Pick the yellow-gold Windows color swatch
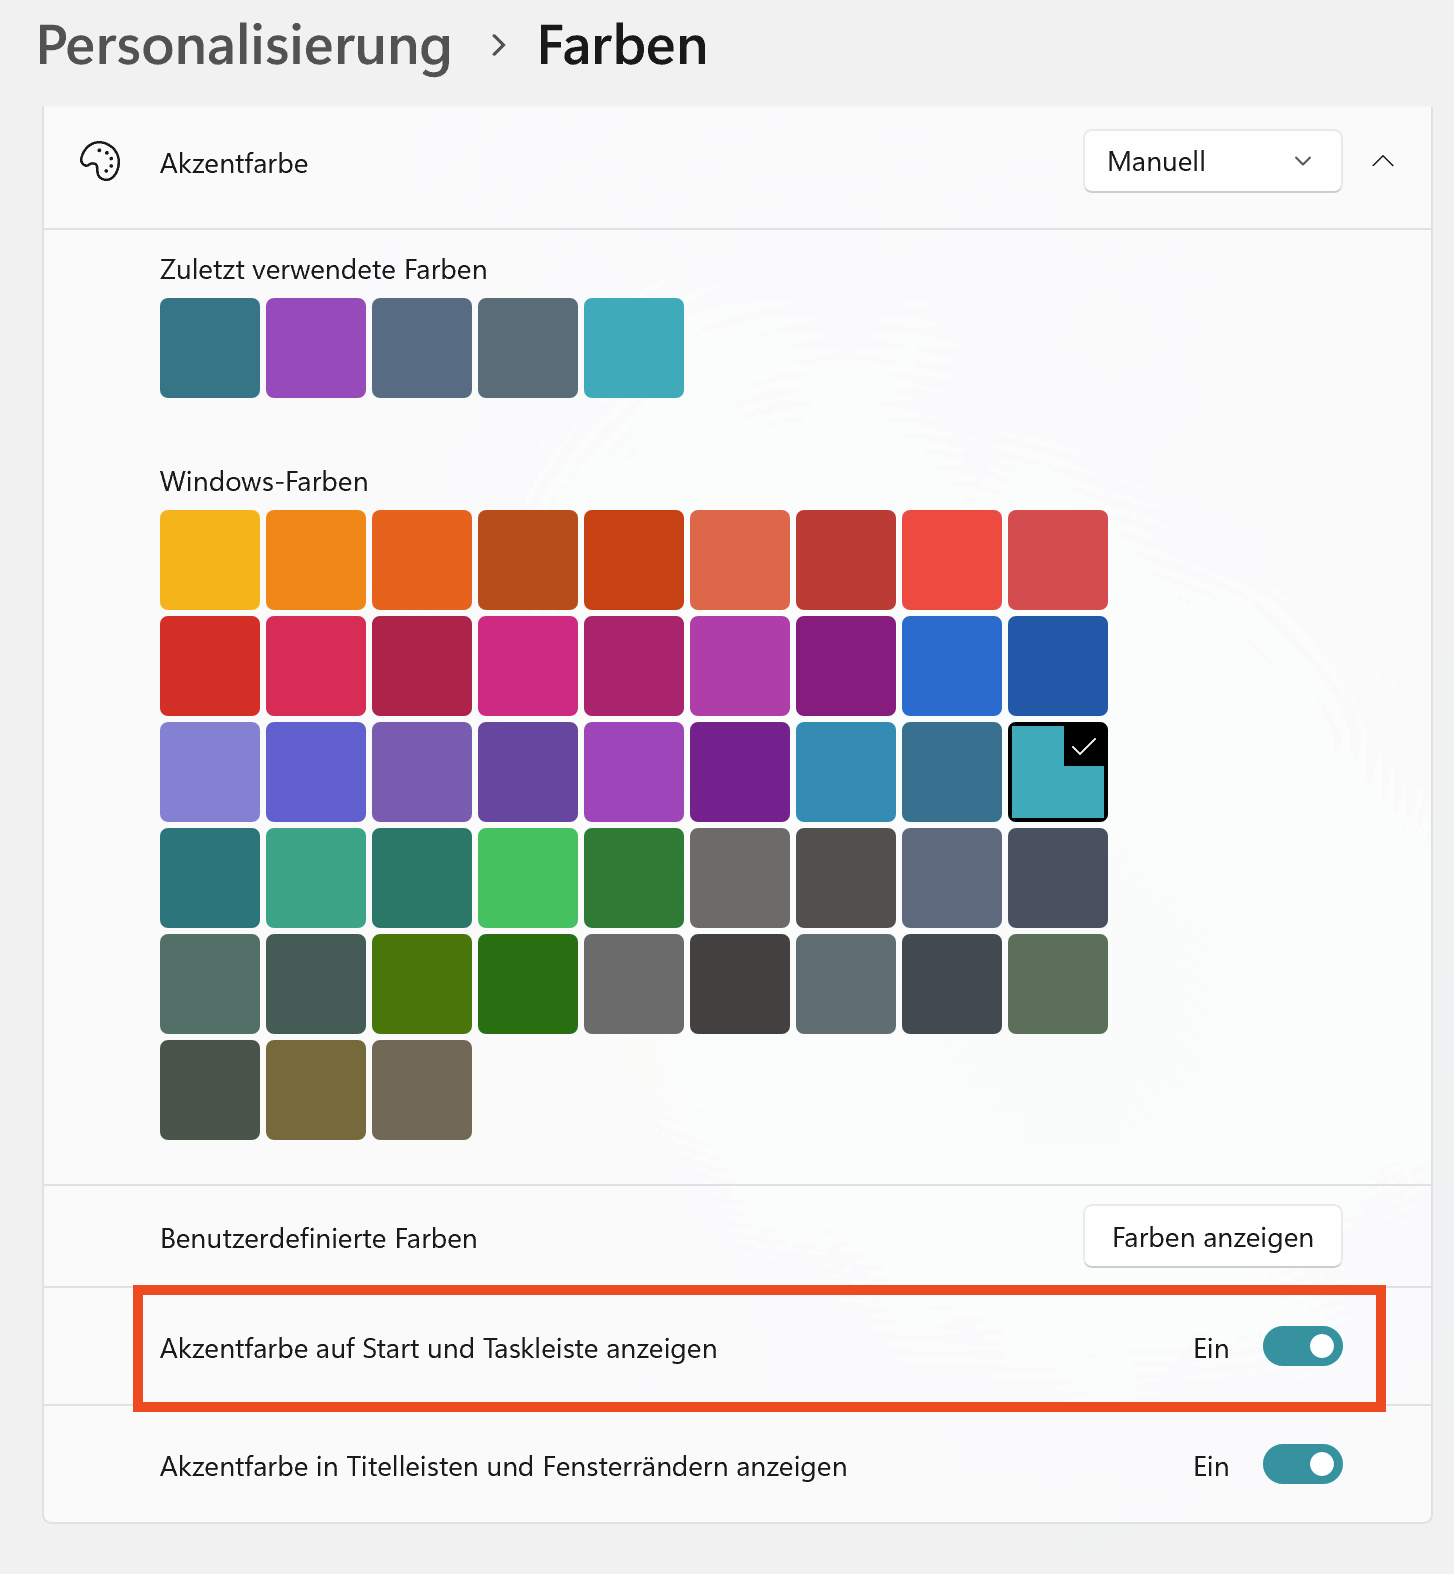Viewport: 1454px width, 1574px height. 210,560
